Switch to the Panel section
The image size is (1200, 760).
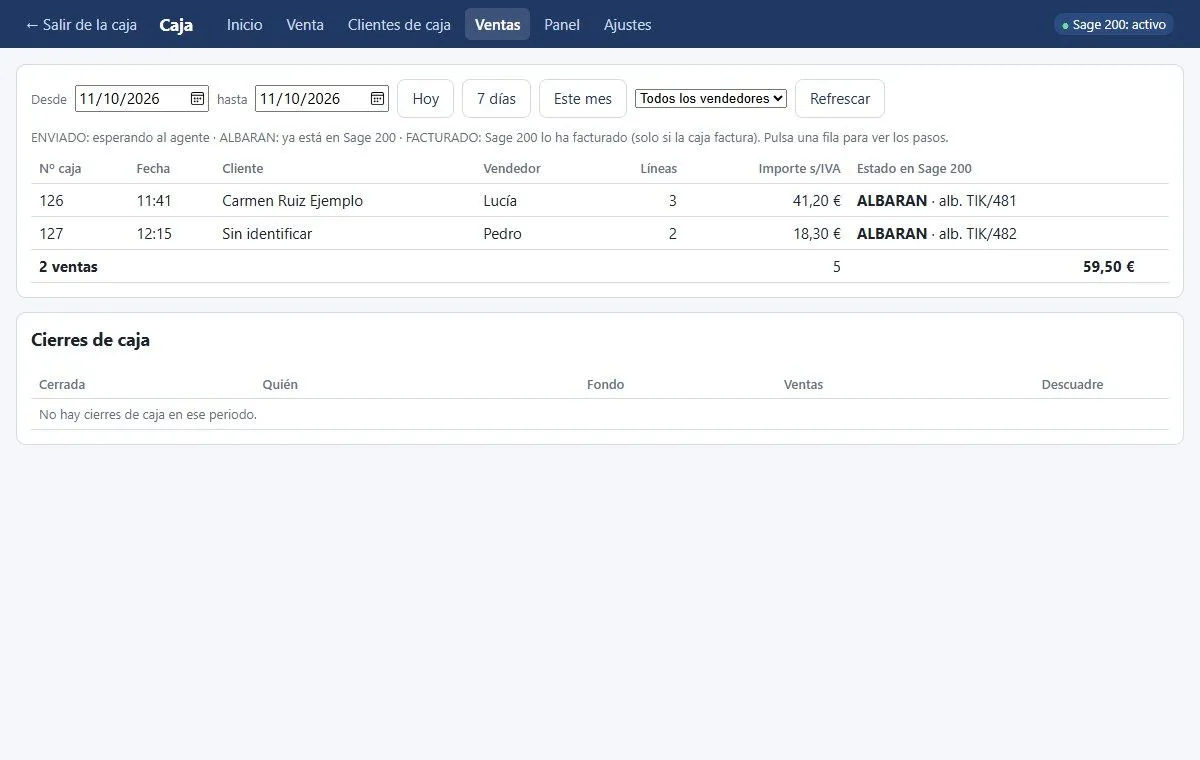pyautogui.click(x=562, y=24)
